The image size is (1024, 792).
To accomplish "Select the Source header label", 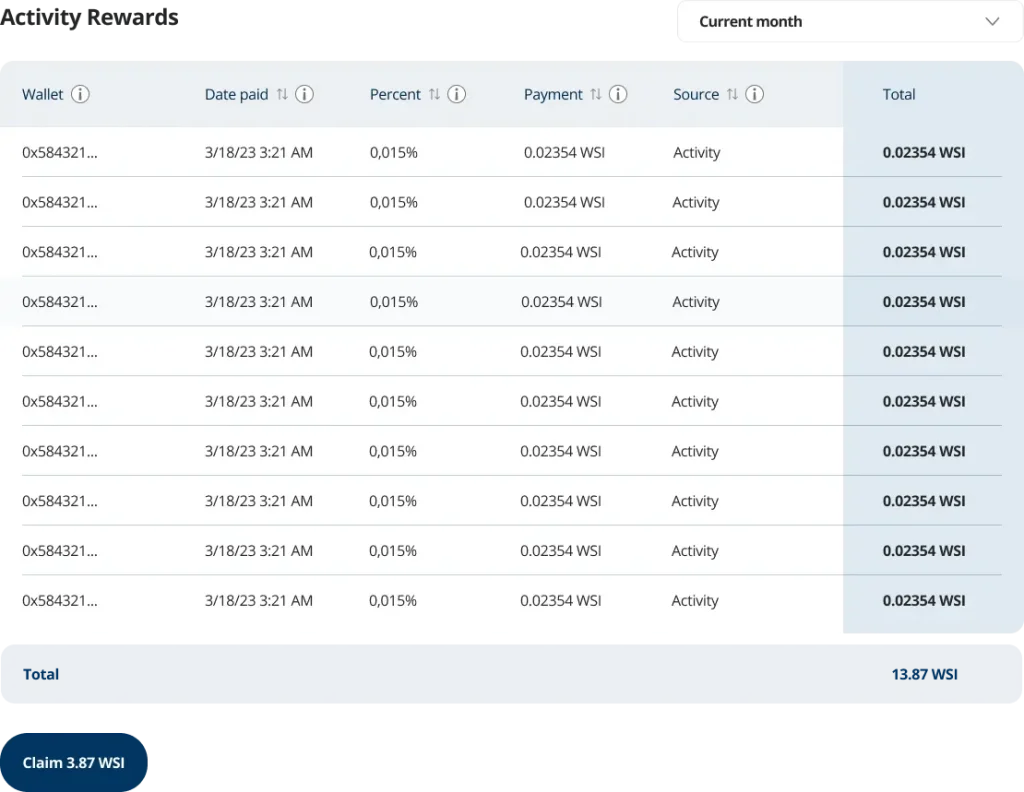I will [696, 94].
